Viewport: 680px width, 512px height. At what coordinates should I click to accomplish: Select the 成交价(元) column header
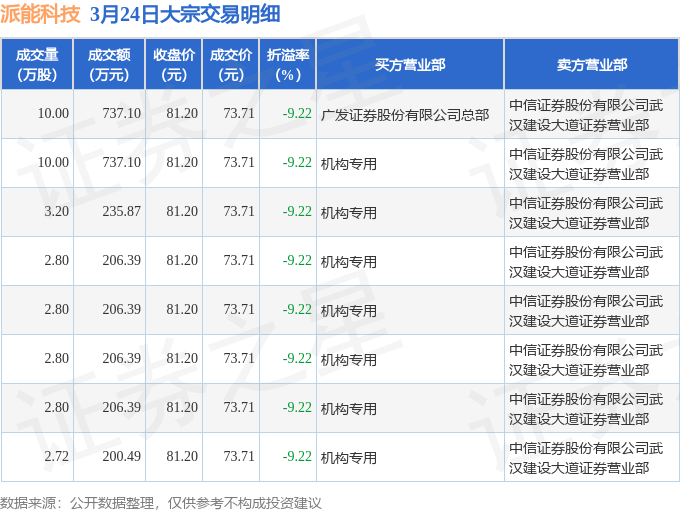pos(231,65)
